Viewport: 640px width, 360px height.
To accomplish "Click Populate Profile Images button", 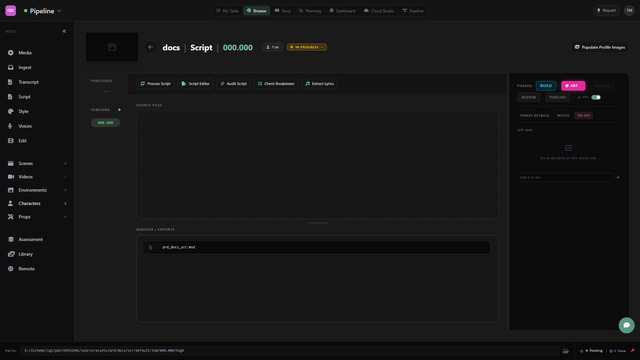I will pyautogui.click(x=600, y=47).
